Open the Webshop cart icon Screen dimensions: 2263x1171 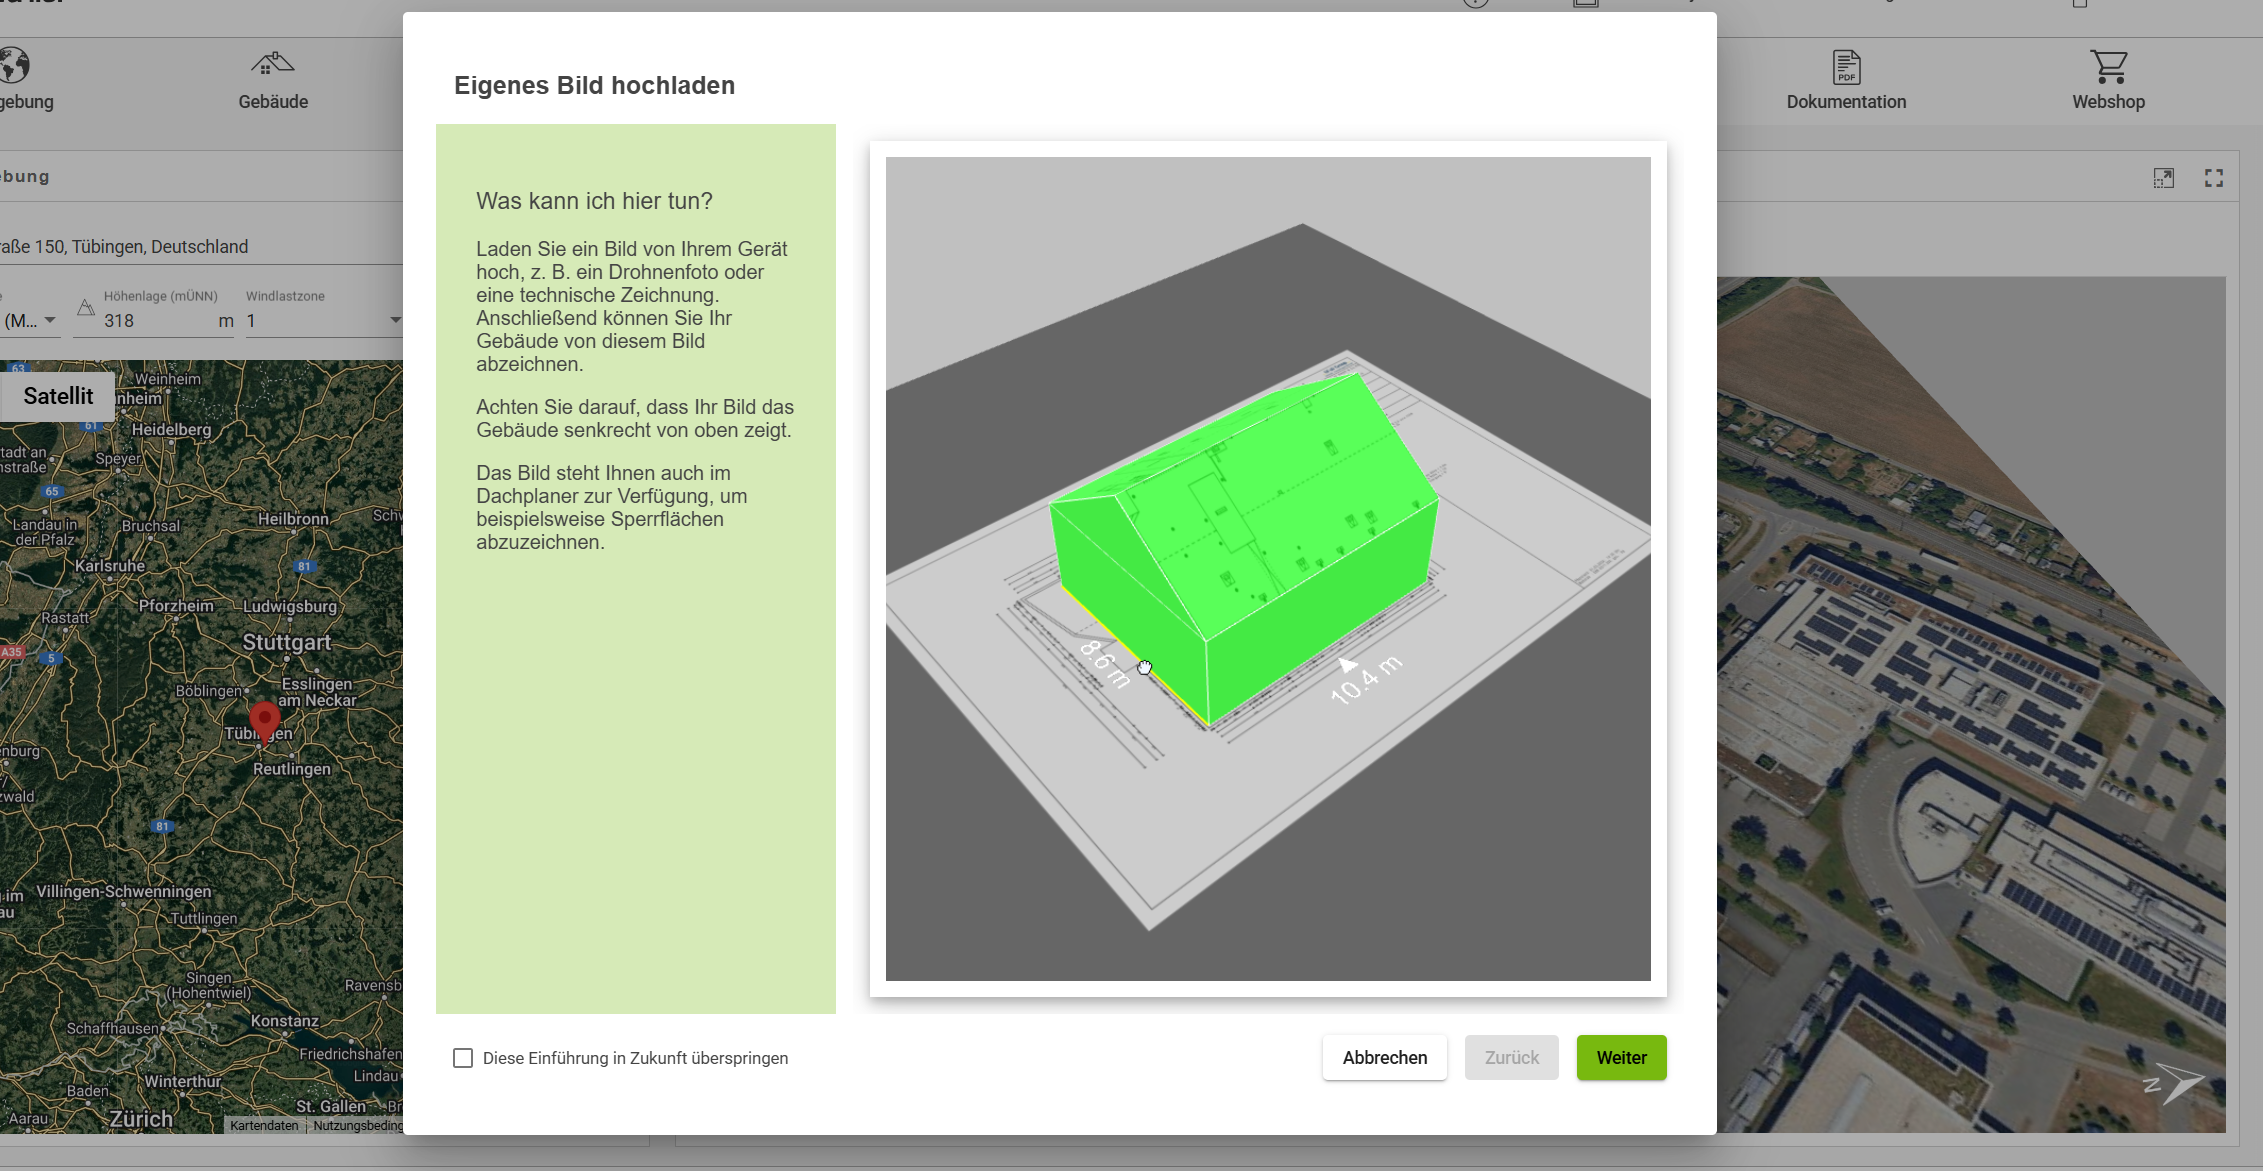[x=2108, y=67]
